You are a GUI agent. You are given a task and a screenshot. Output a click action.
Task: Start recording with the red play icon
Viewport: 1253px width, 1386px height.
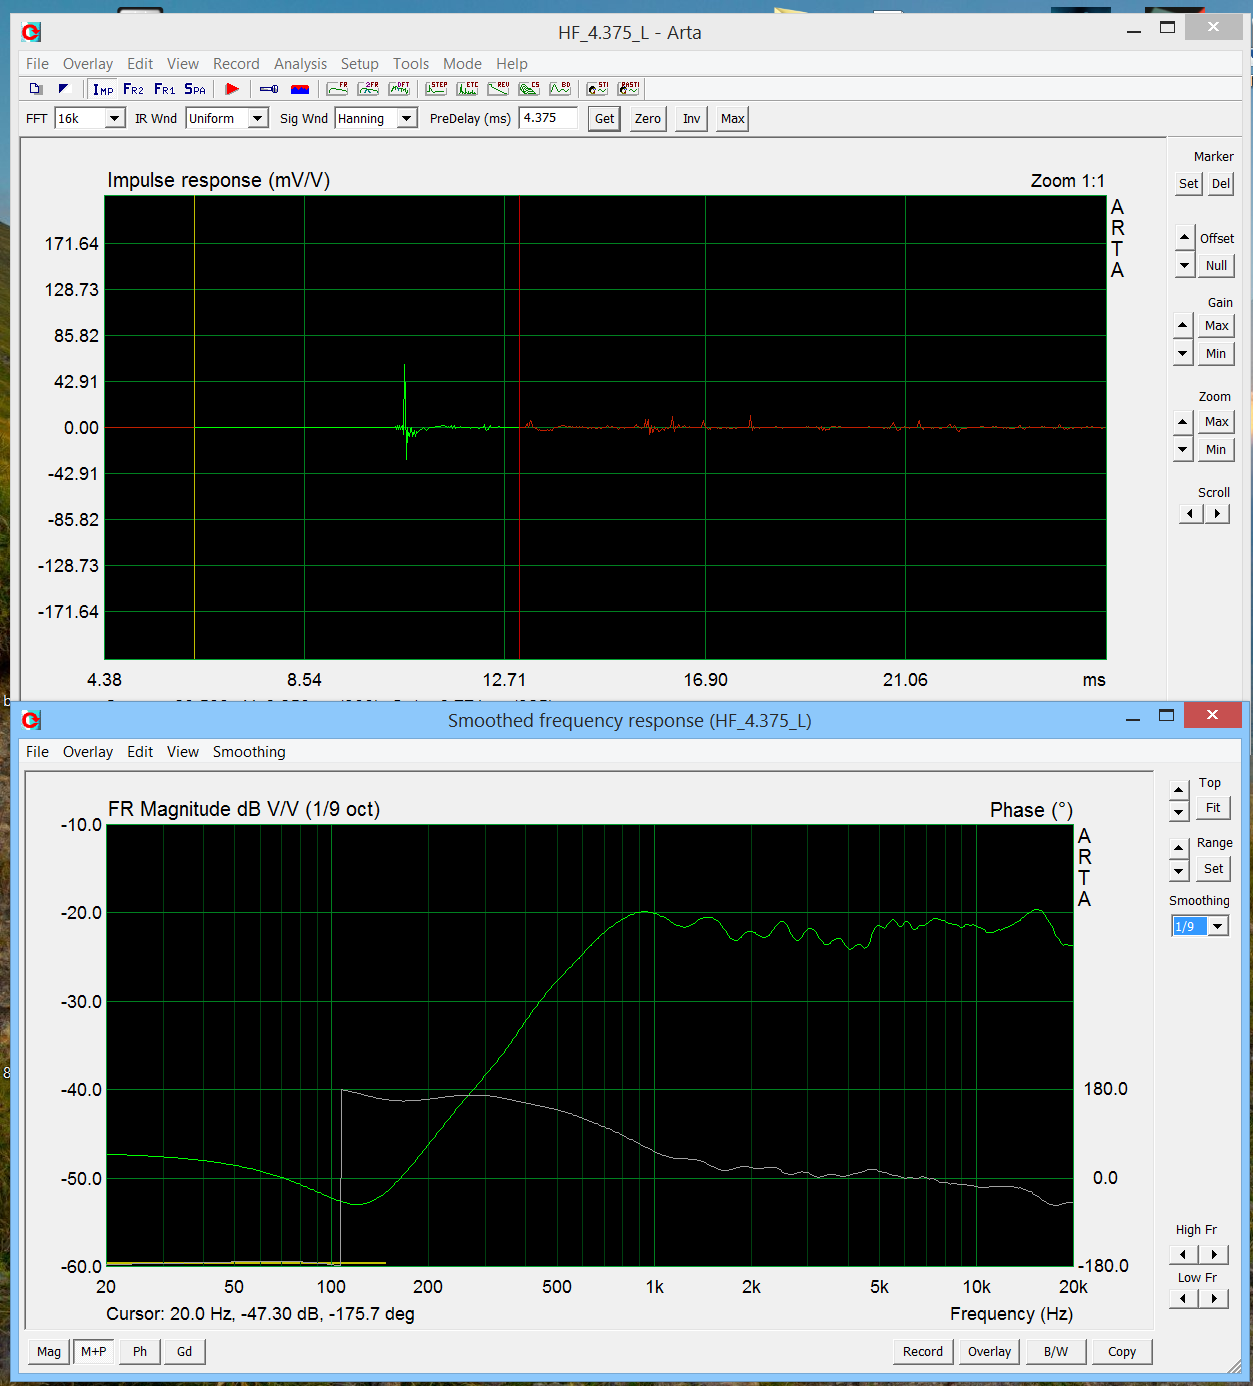click(x=232, y=89)
